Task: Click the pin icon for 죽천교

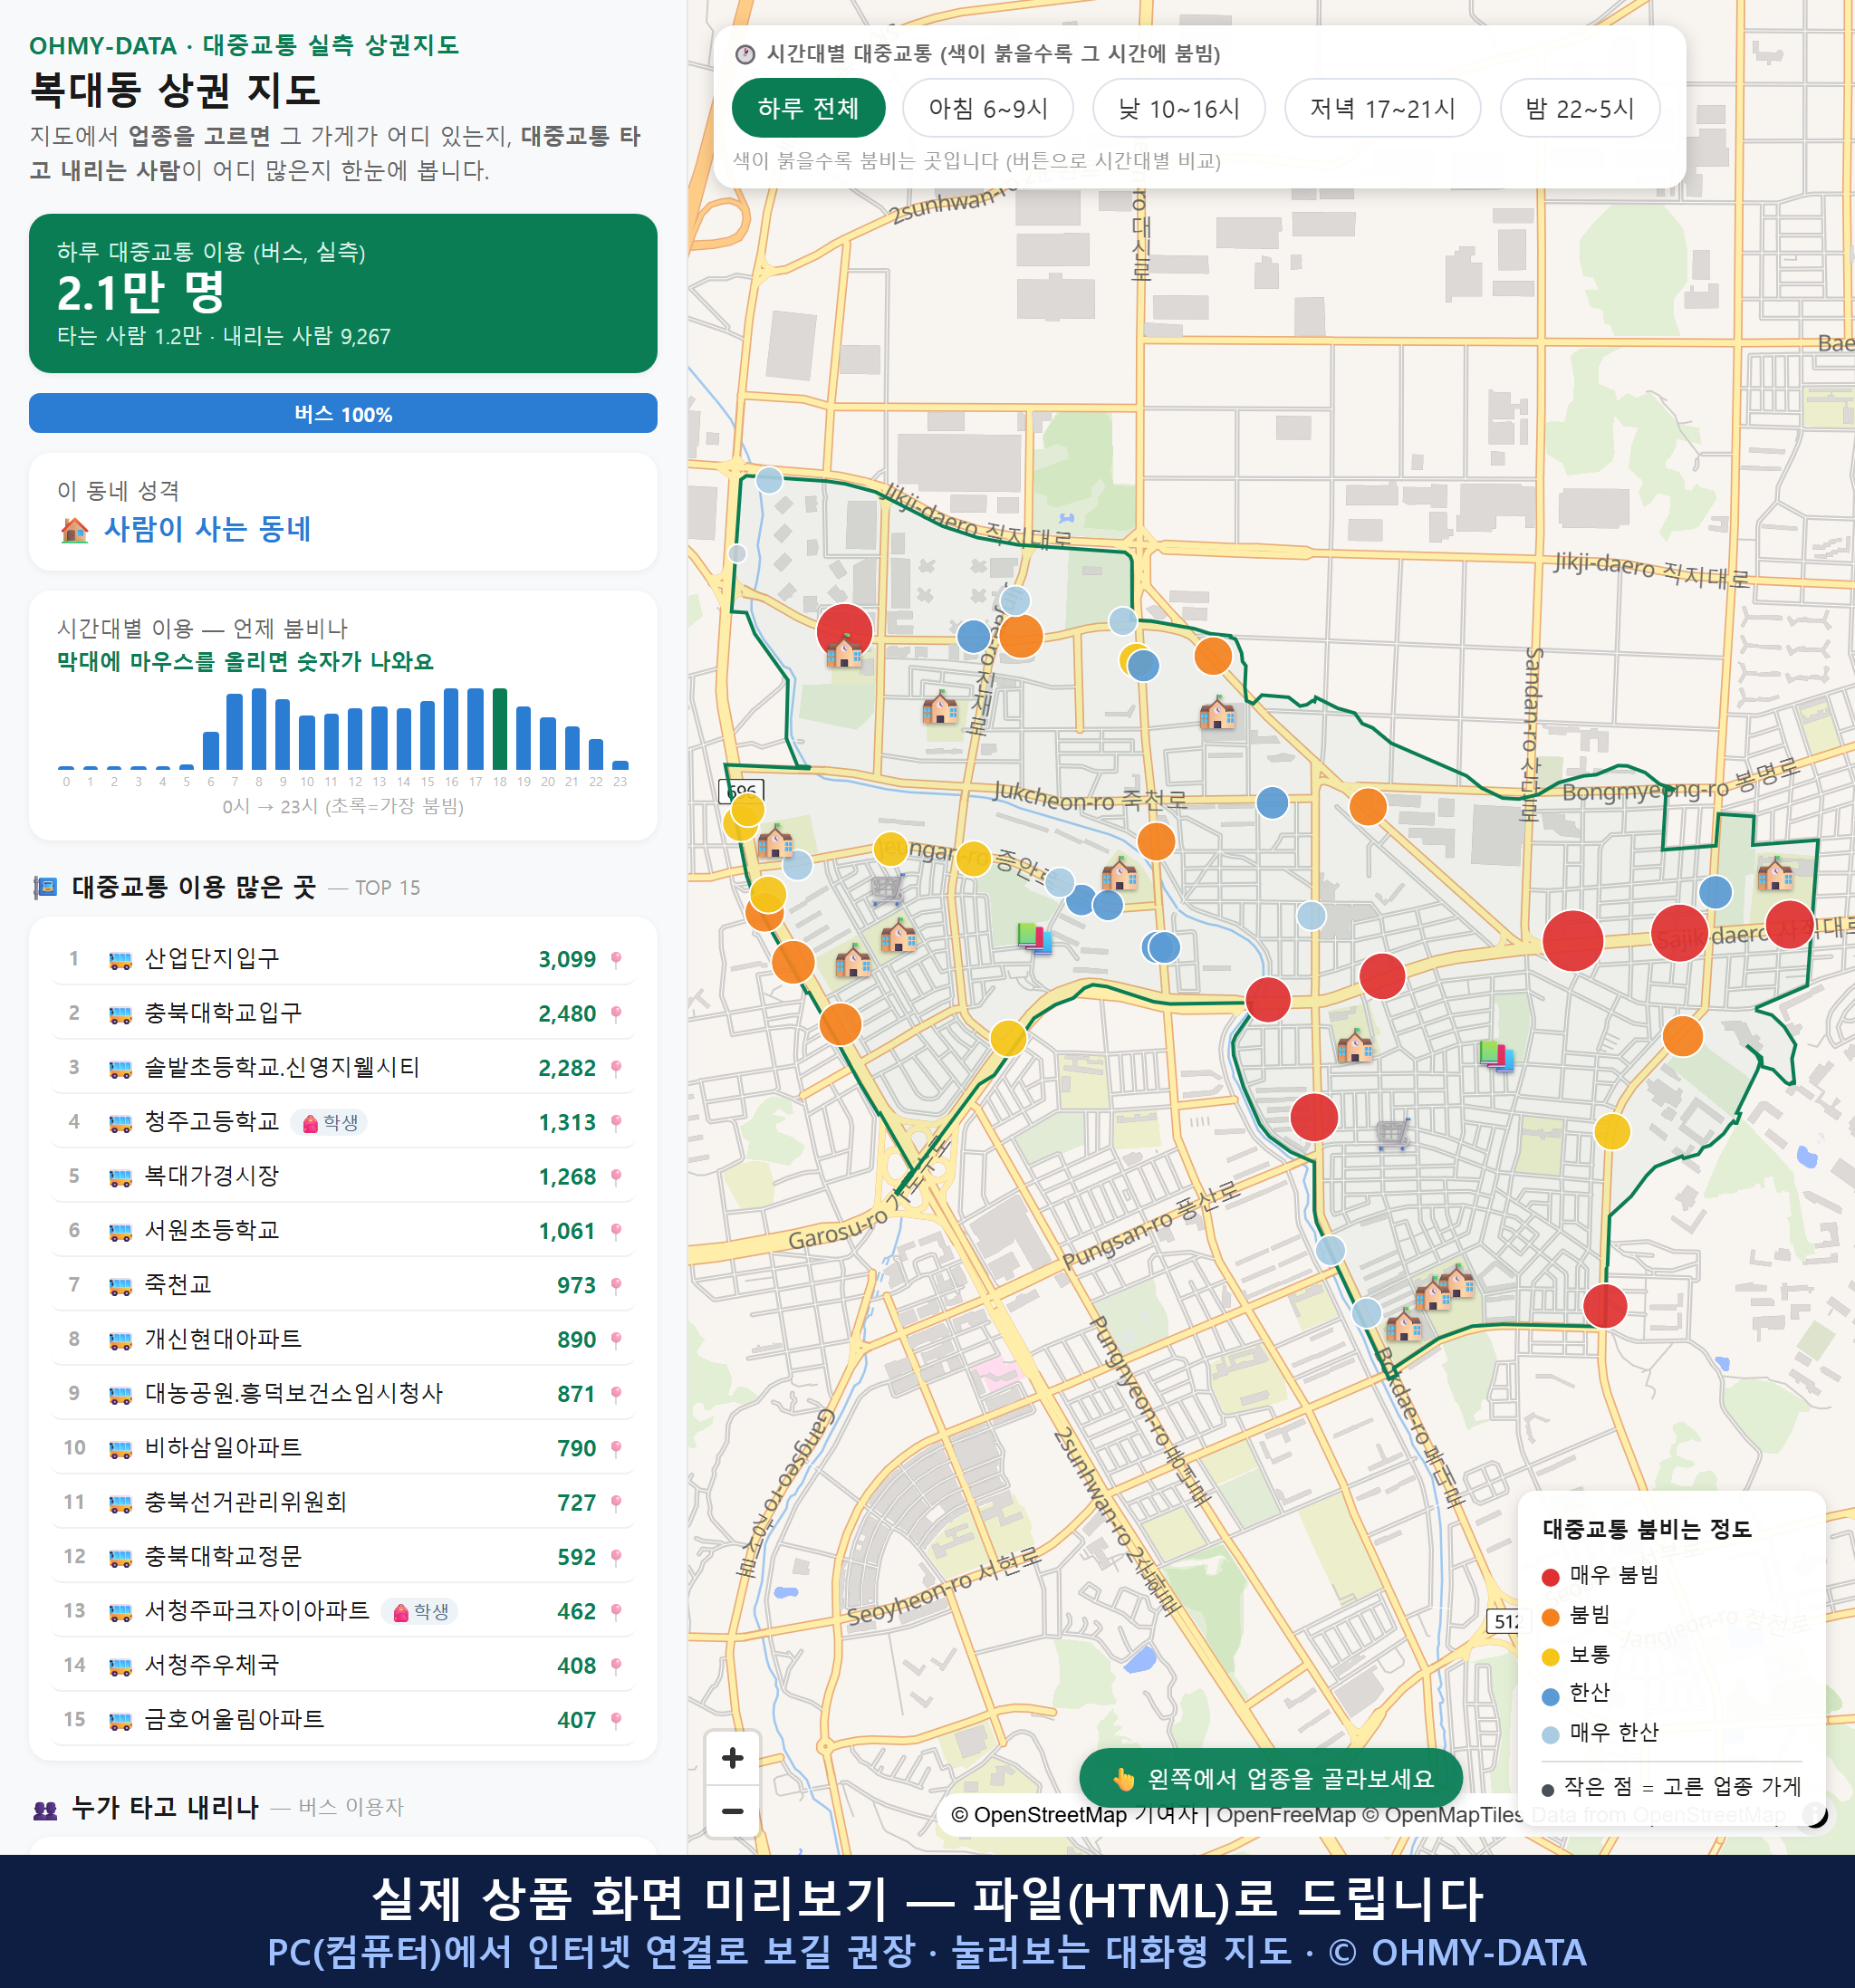Action: pyautogui.click(x=616, y=1285)
